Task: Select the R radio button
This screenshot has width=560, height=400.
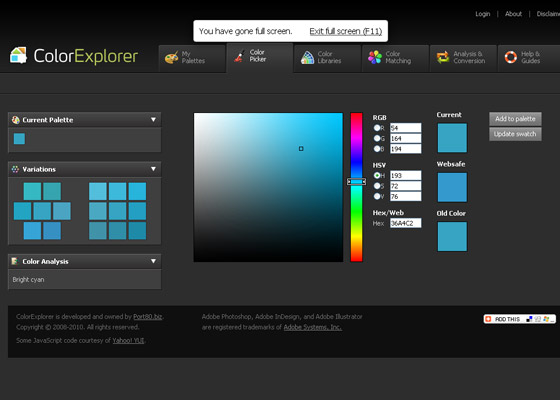Action: tap(377, 128)
